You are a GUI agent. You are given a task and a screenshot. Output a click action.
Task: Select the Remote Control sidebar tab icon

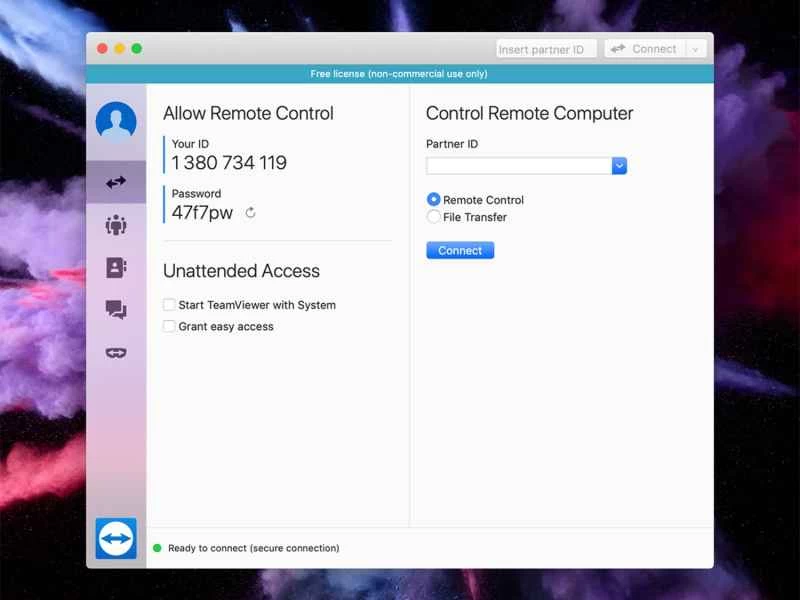[117, 182]
